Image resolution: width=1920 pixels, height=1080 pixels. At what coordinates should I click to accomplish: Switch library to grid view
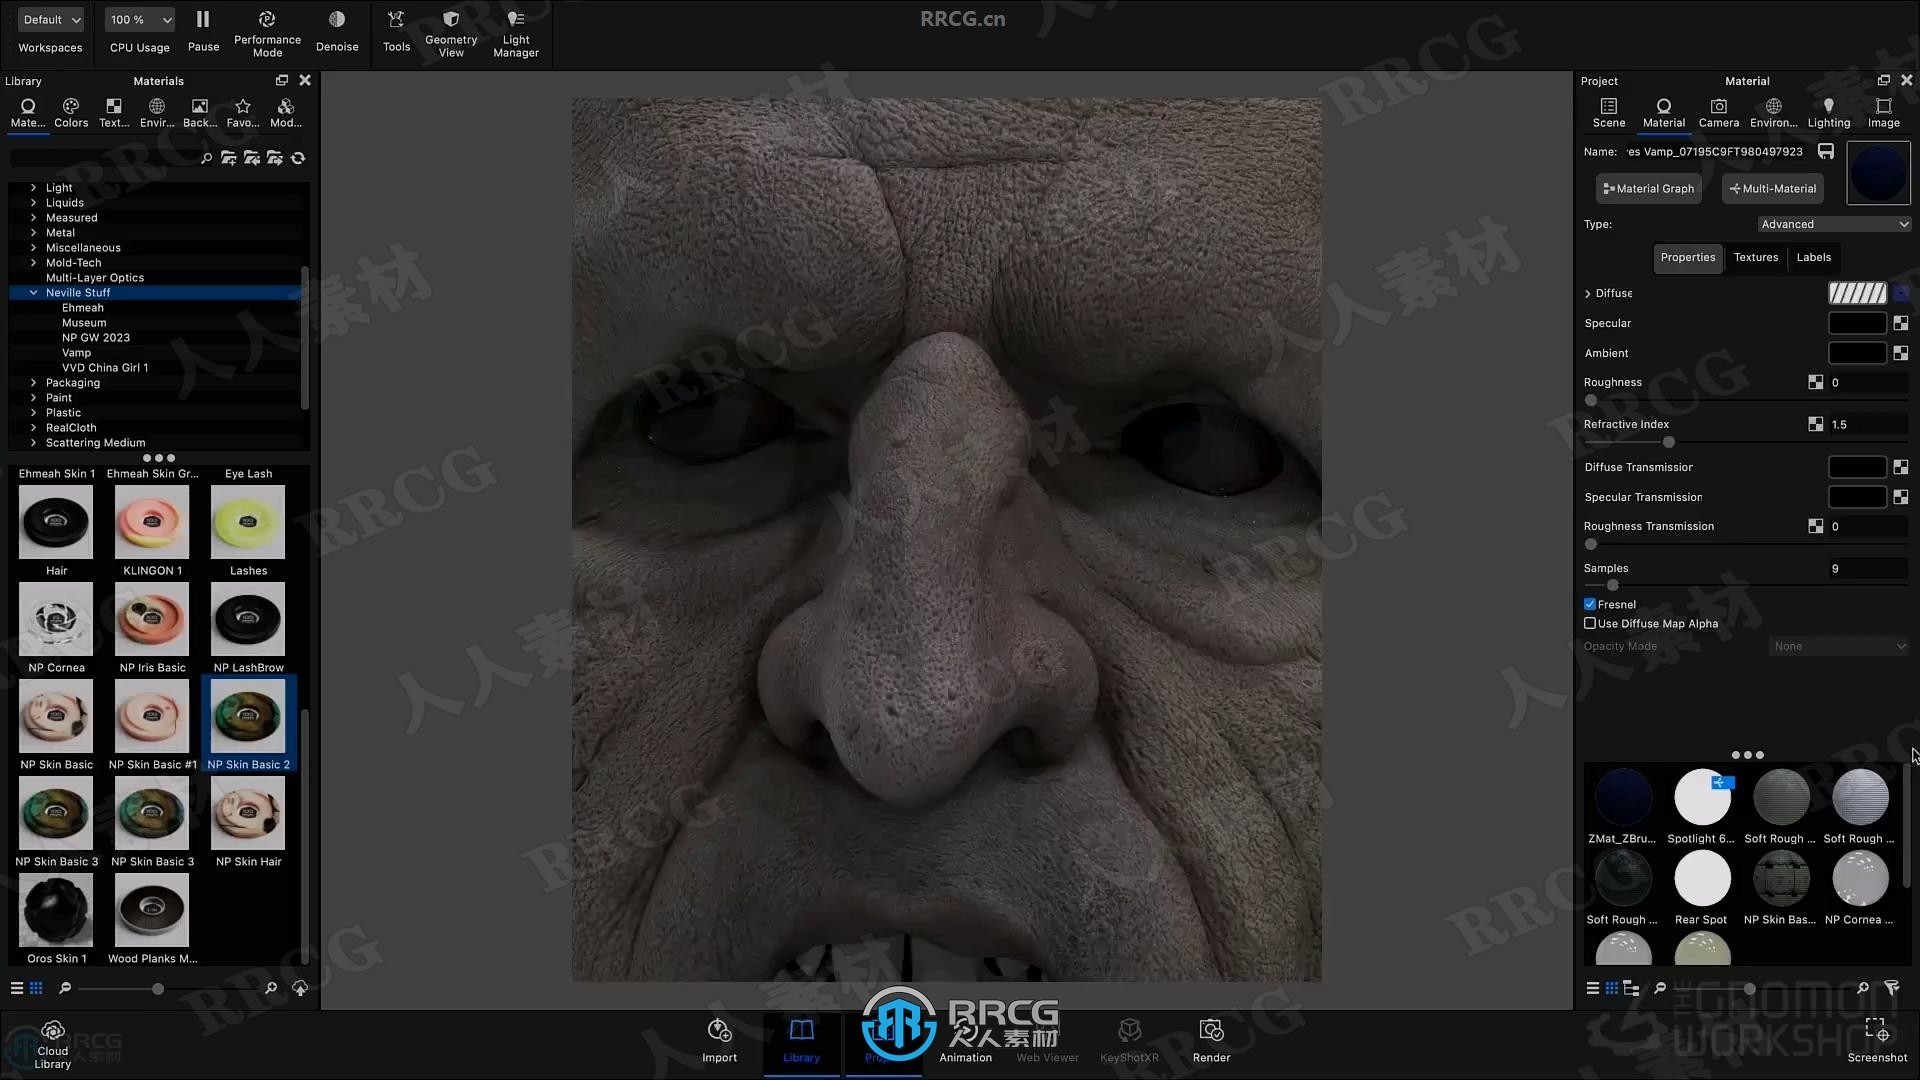pyautogui.click(x=36, y=988)
